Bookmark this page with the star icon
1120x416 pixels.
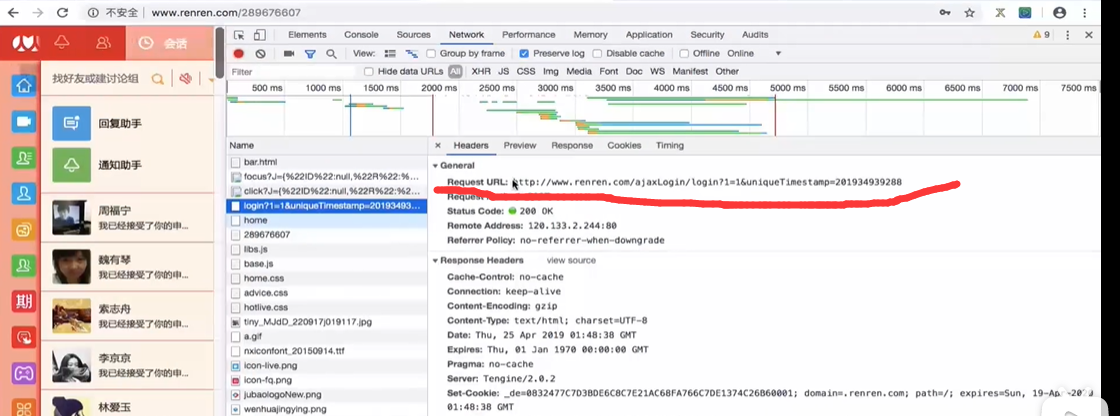(x=969, y=13)
